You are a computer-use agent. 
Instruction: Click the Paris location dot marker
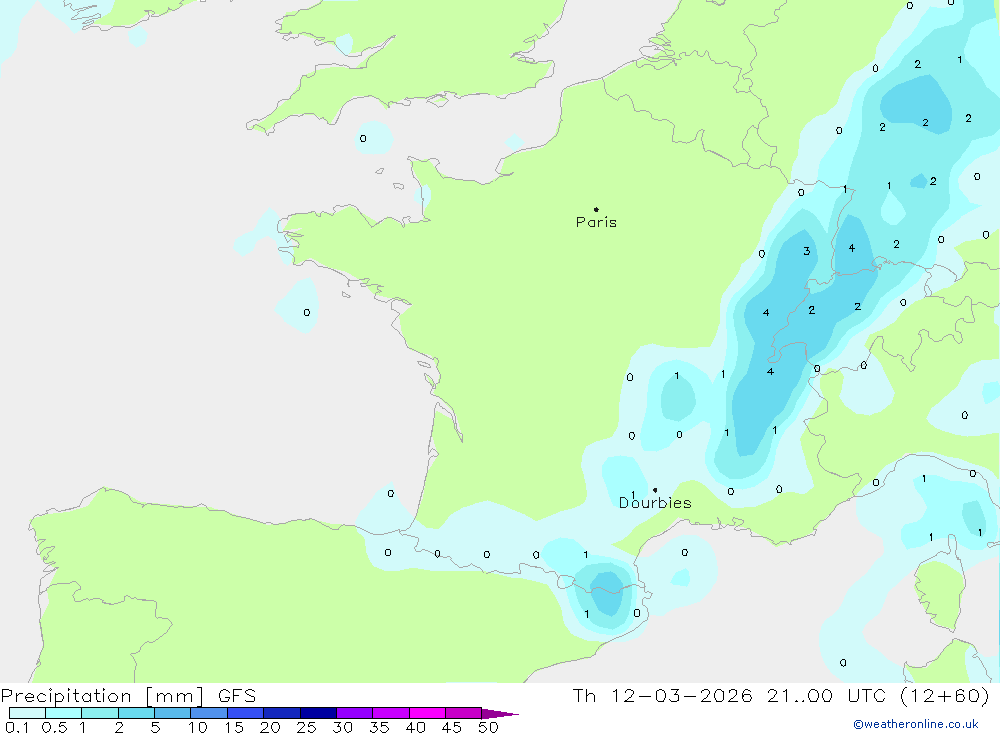pyautogui.click(x=596, y=209)
